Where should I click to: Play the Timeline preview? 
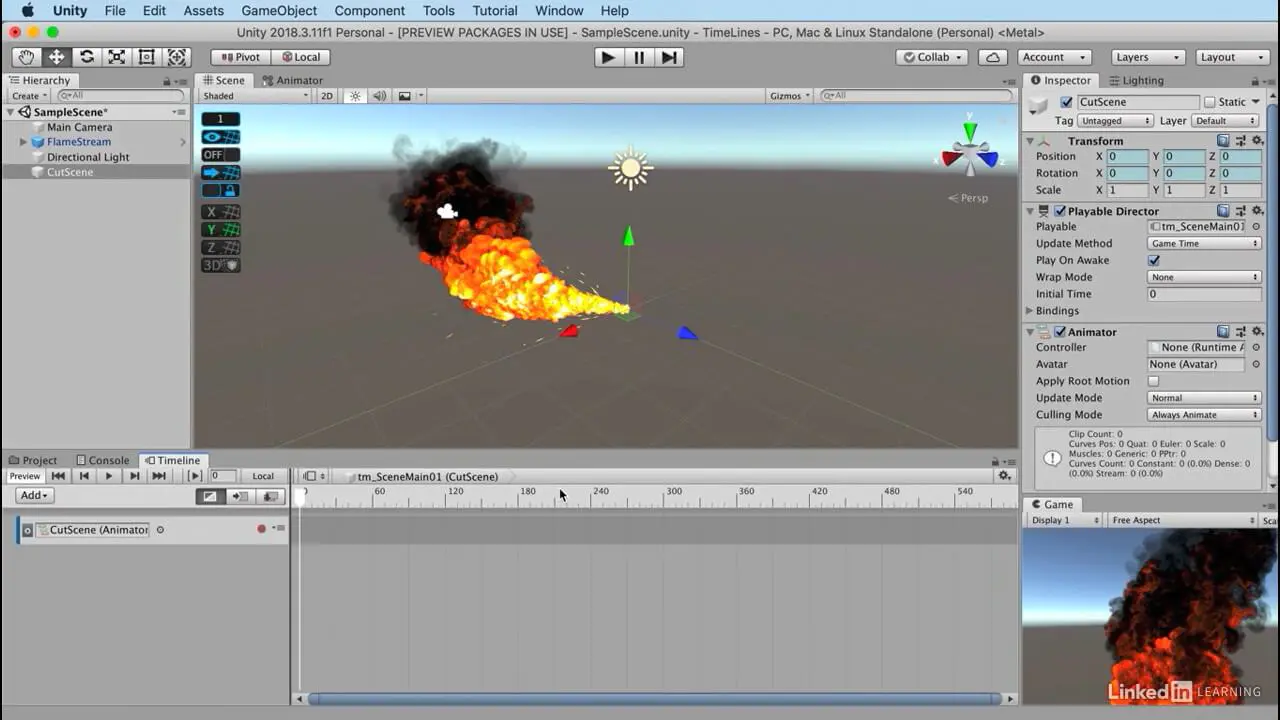(109, 476)
